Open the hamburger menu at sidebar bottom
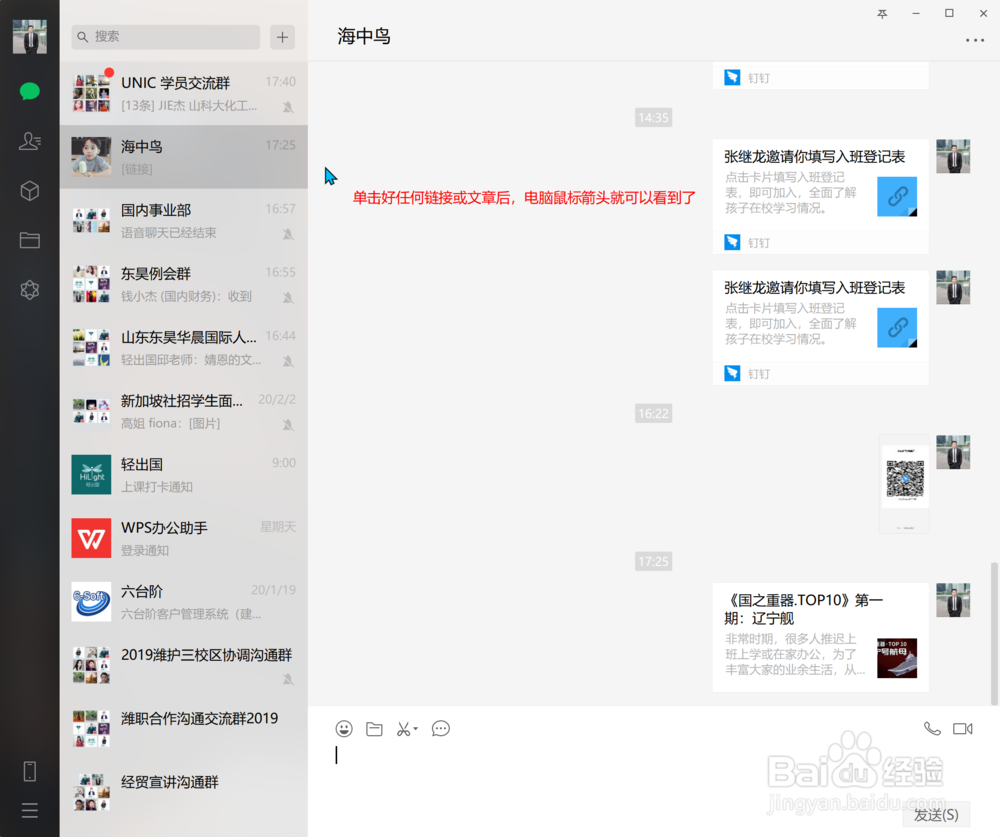This screenshot has height=837, width=1000. point(29,810)
